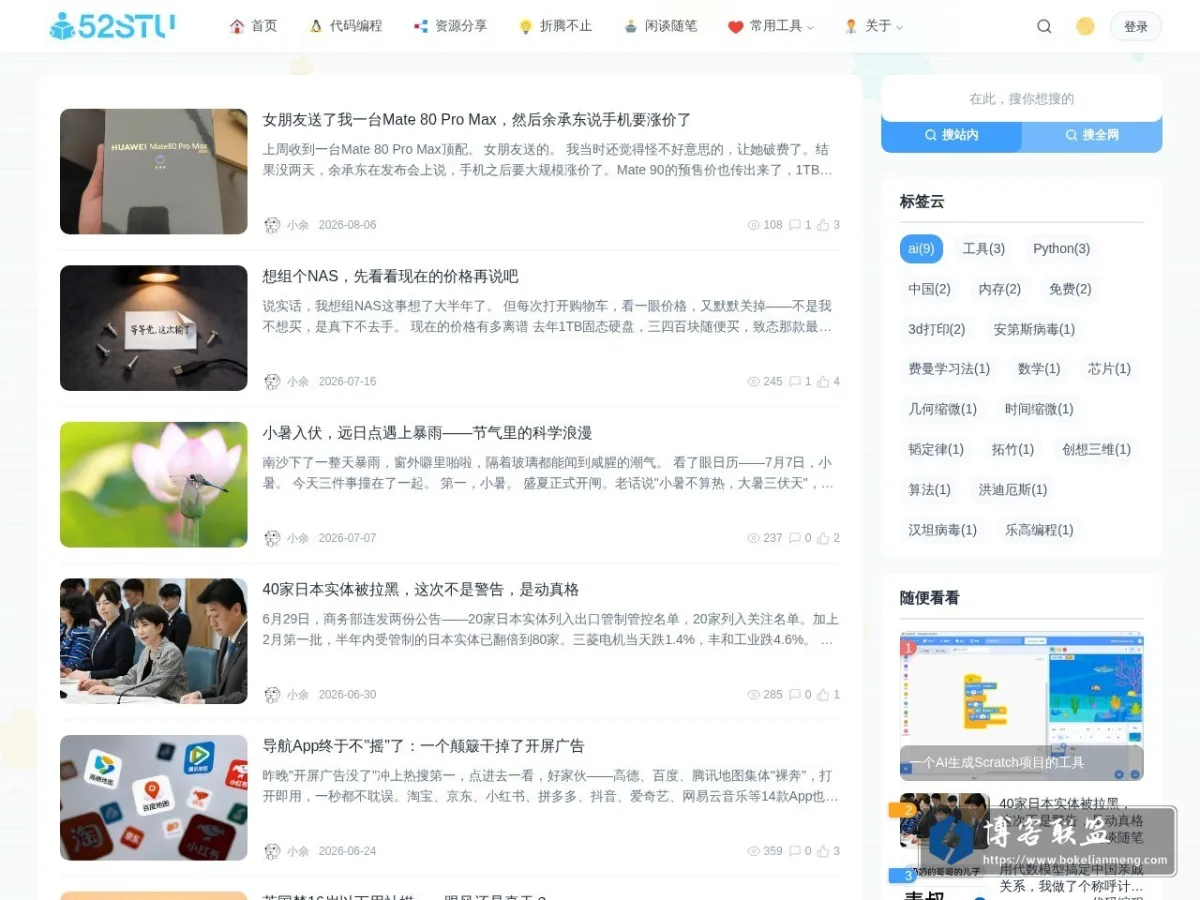Click the Huawei Mate80 phone thumbnail
Viewport: 1200px width, 900px height.
(153, 172)
